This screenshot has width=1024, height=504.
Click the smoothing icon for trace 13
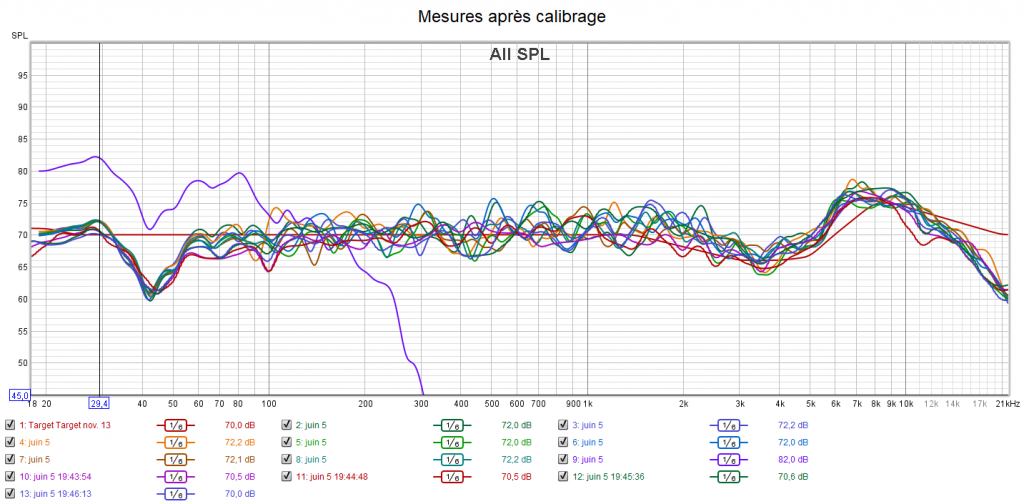point(175,494)
